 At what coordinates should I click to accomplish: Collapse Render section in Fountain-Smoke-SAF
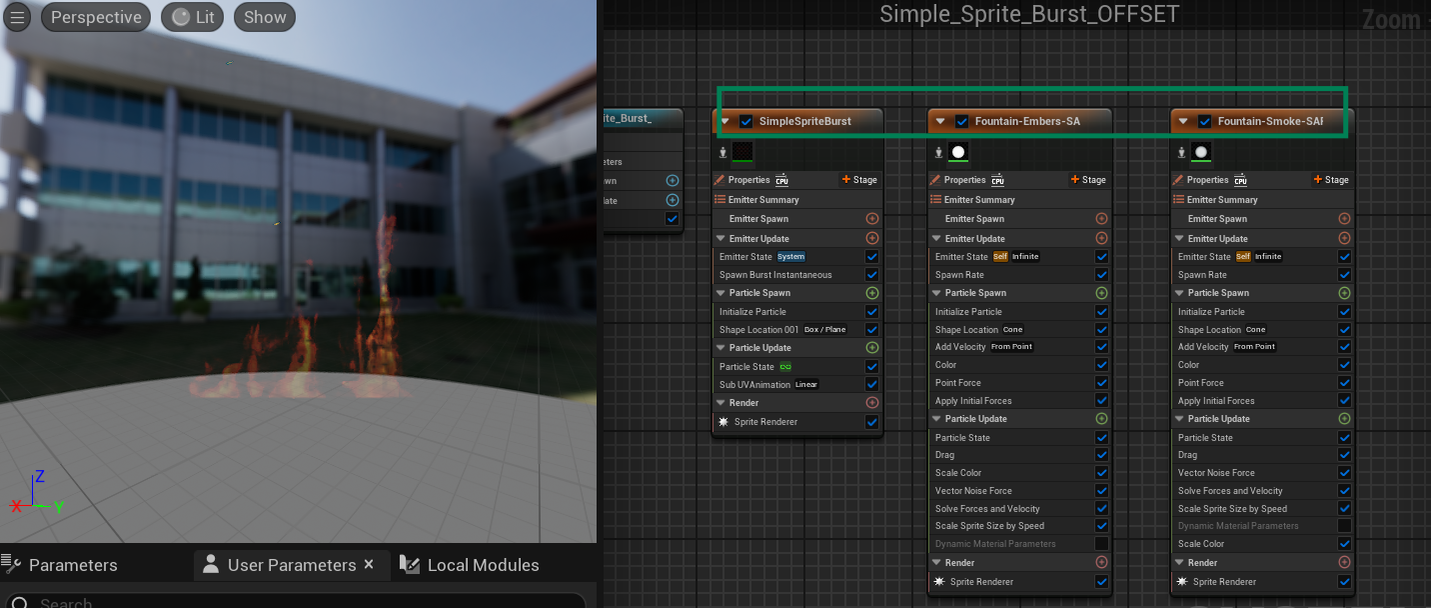pyautogui.click(x=1180, y=562)
